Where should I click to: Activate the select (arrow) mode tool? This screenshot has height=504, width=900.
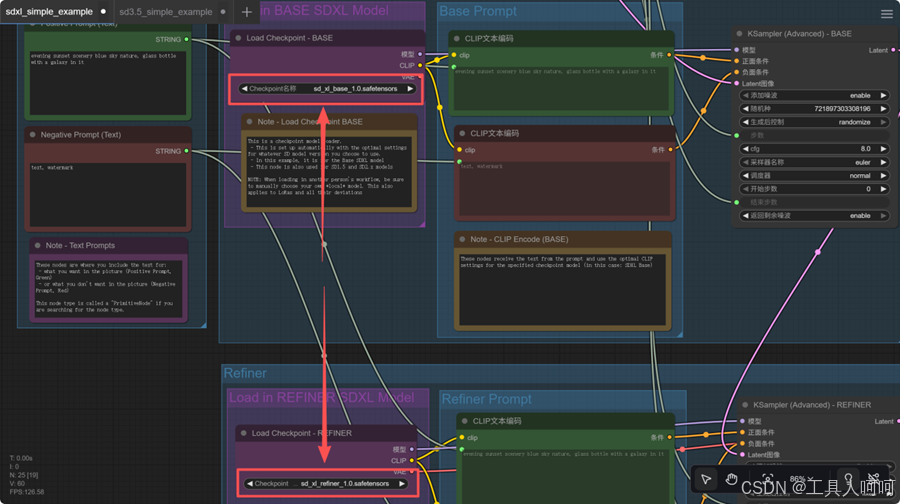click(706, 479)
